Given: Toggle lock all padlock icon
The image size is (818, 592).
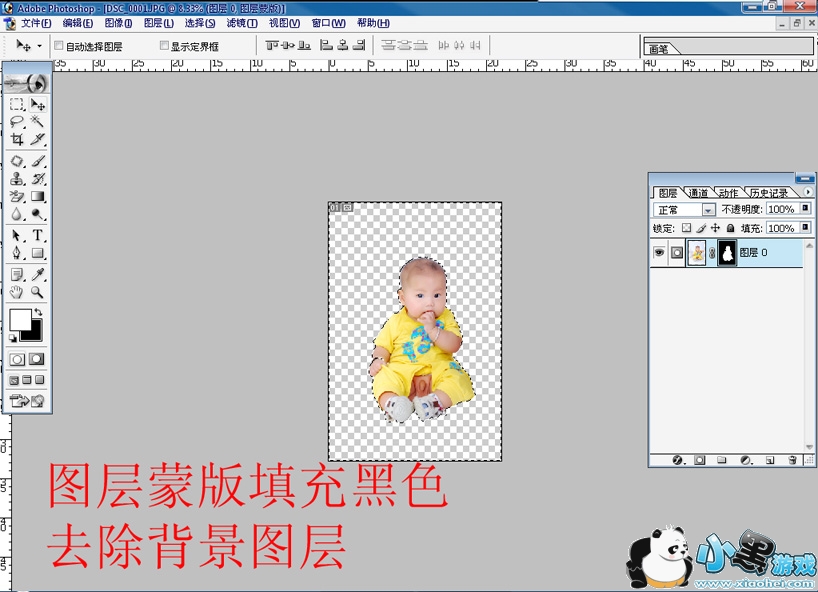Looking at the screenshot, I should pyautogui.click(x=730, y=228).
